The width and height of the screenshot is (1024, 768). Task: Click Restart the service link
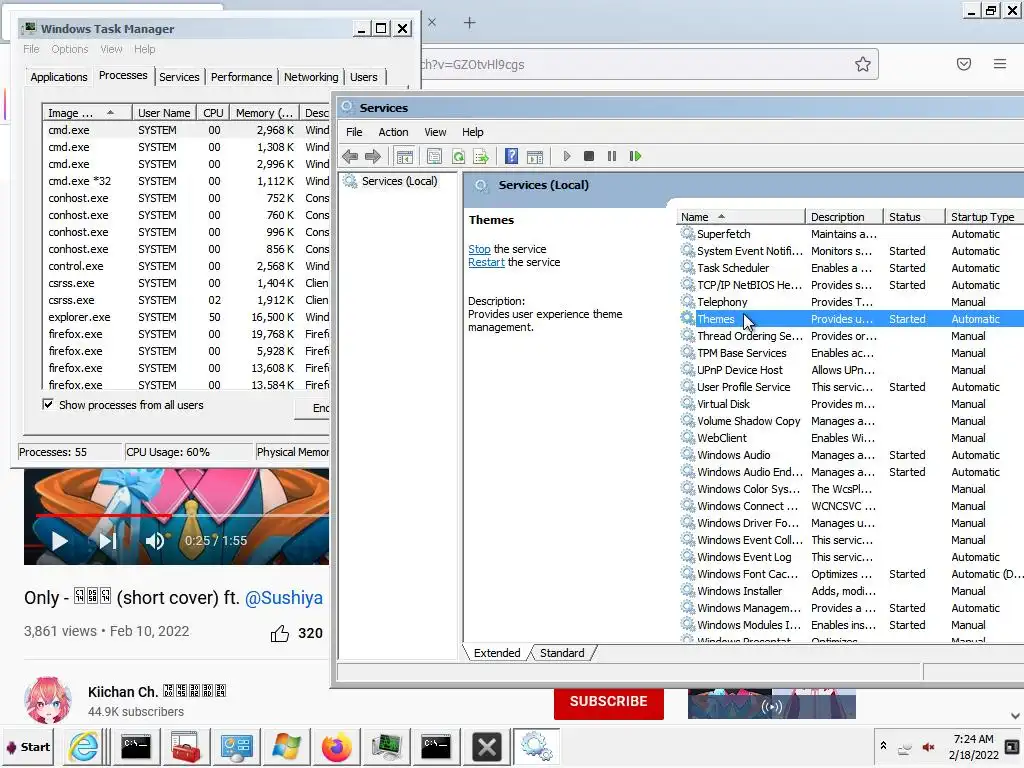click(486, 262)
